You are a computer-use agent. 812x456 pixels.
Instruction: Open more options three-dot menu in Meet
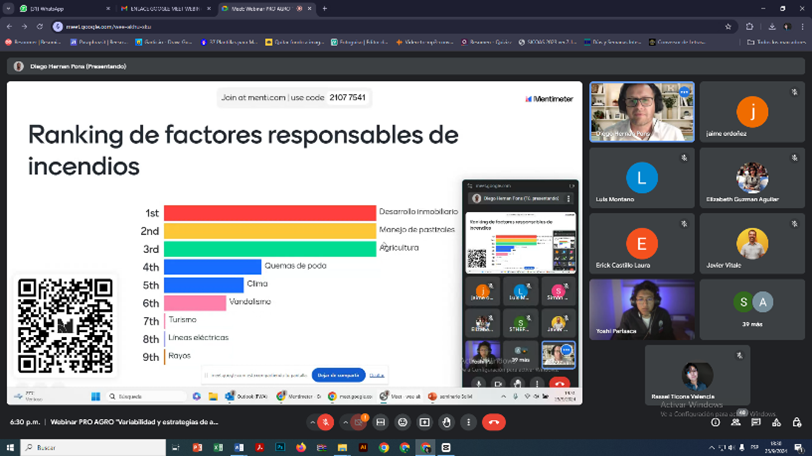[x=468, y=422]
